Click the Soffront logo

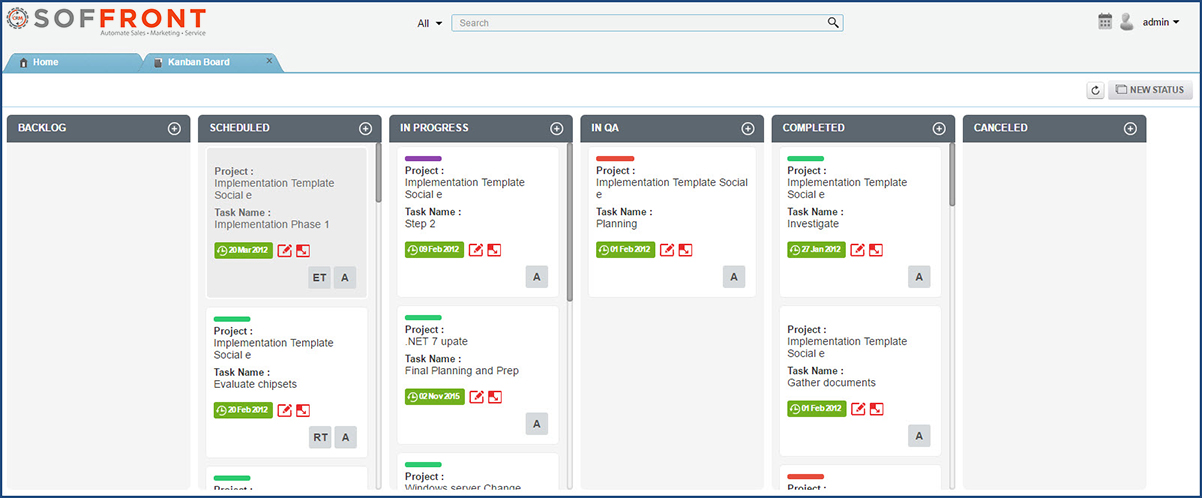point(107,21)
